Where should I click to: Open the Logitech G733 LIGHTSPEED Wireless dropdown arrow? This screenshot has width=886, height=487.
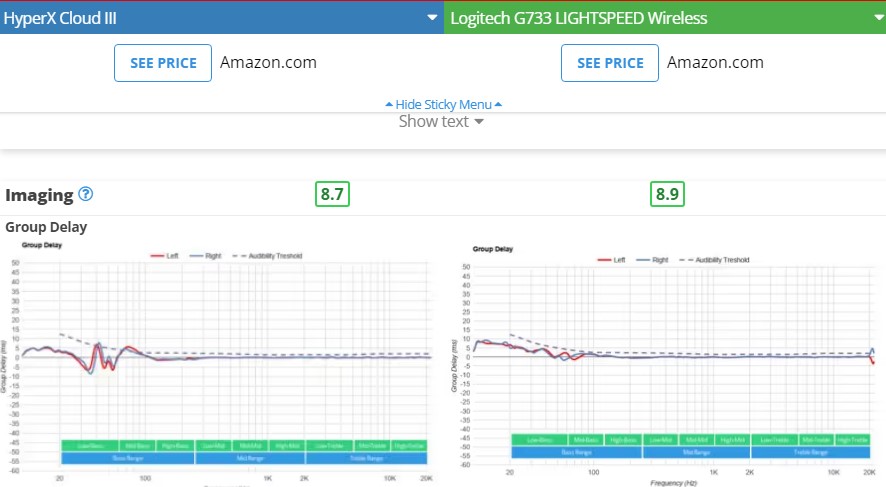[x=879, y=18]
